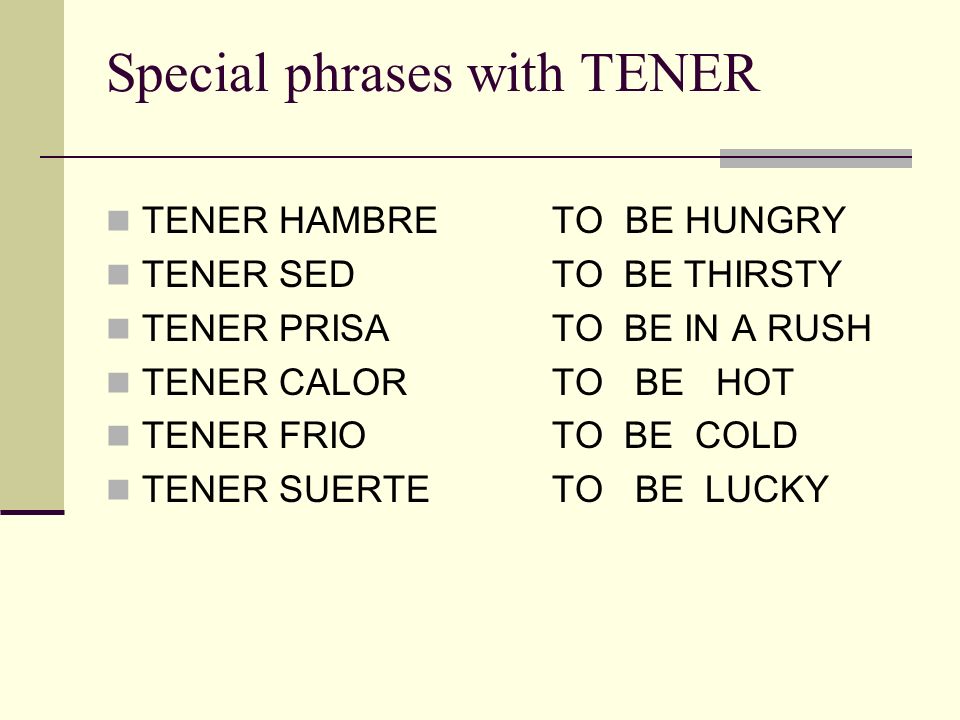Click the bullet beside TENER PRISA
The image size is (960, 720).
tap(118, 329)
